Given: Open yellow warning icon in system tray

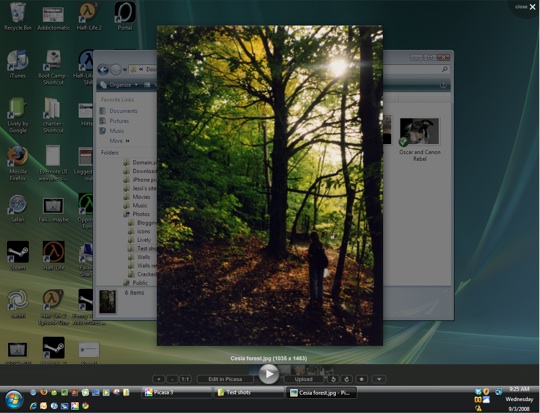Looking at the screenshot, I should (x=478, y=409).
